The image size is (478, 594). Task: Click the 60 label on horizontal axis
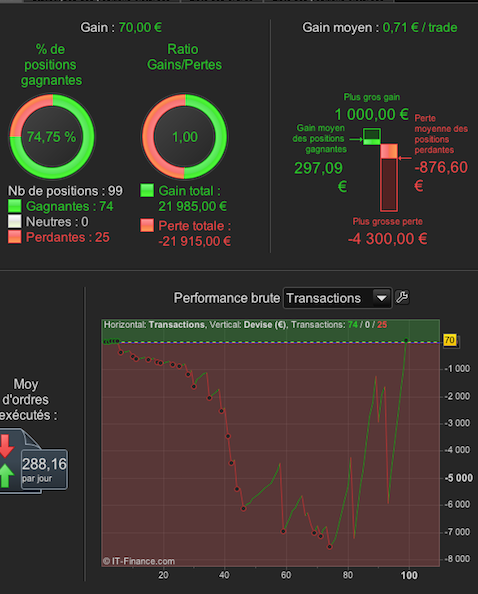[286, 575]
